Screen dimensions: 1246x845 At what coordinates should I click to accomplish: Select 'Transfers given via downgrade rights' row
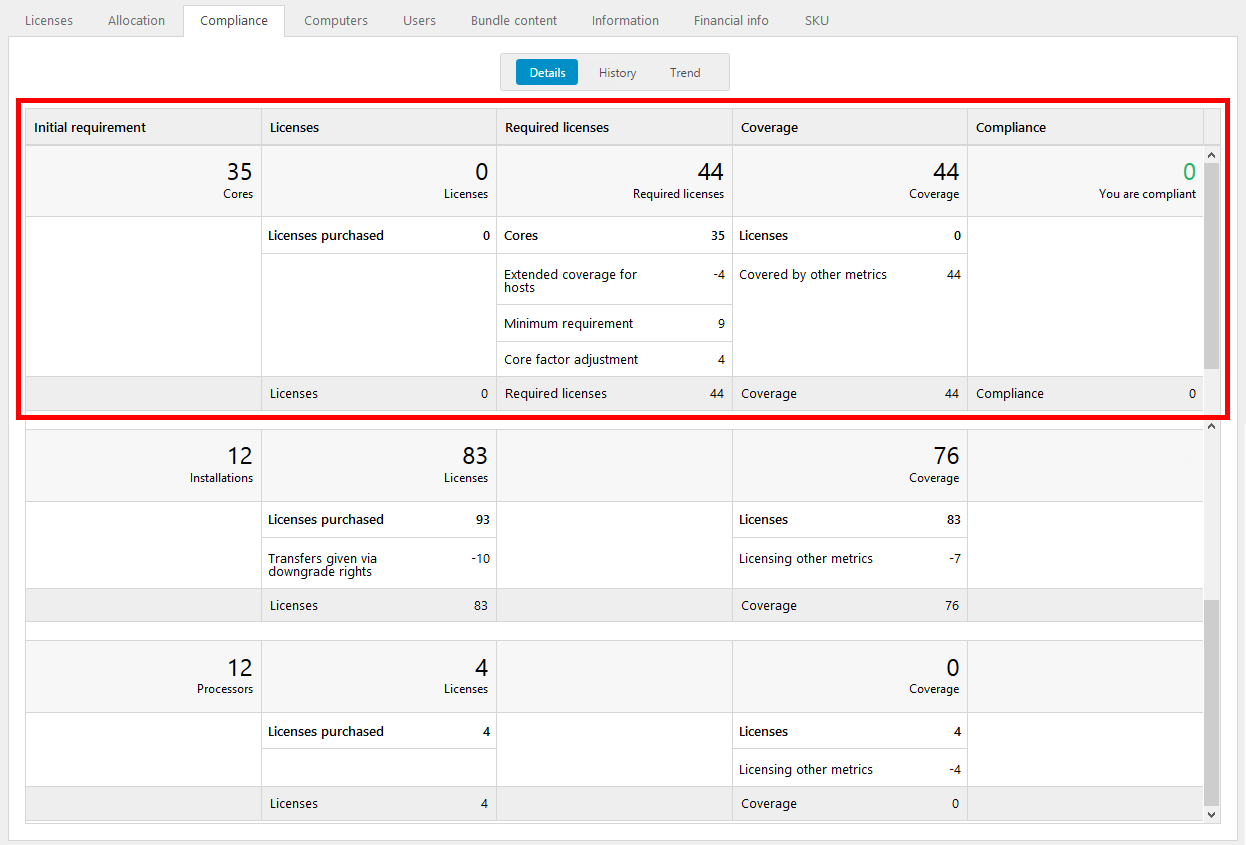[x=379, y=564]
